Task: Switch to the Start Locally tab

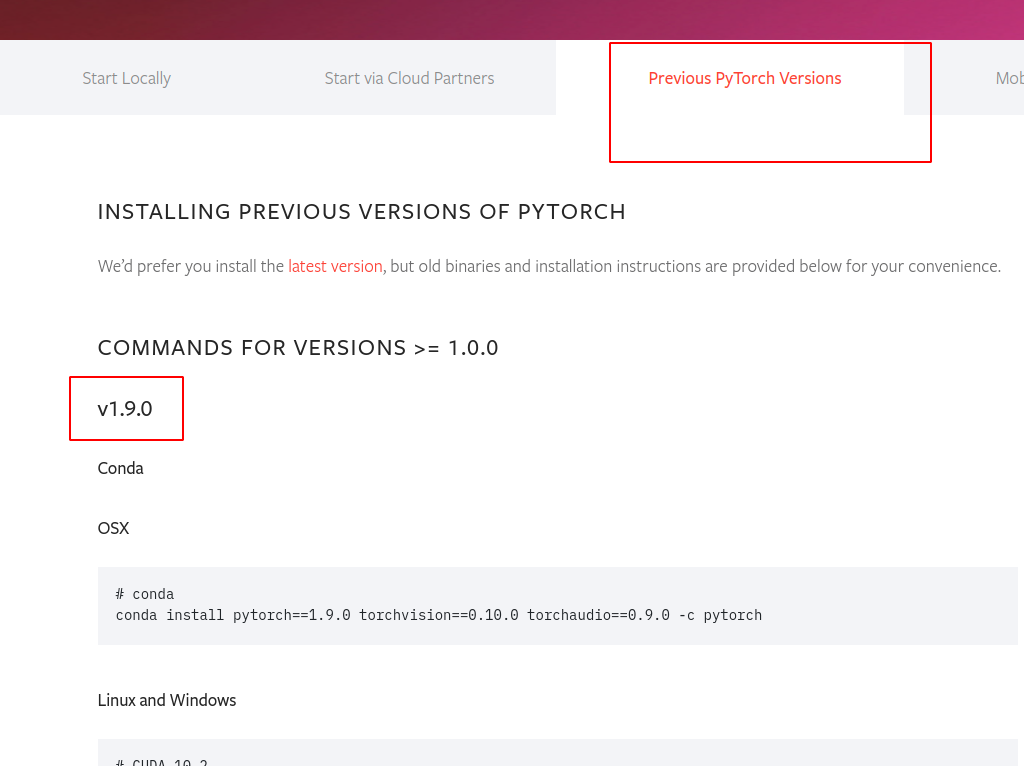Action: pos(126,77)
